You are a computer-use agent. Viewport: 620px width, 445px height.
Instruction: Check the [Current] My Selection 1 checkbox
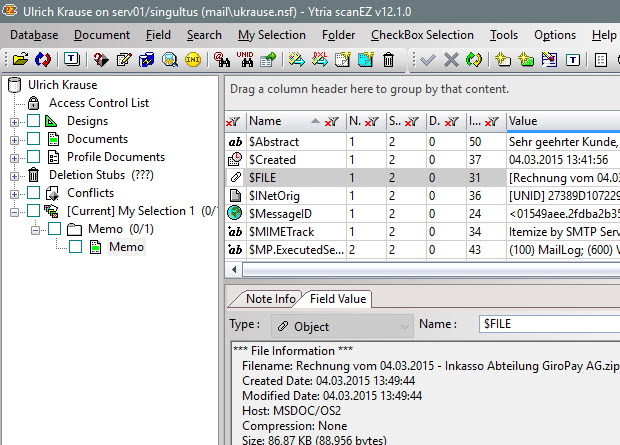click(34, 211)
